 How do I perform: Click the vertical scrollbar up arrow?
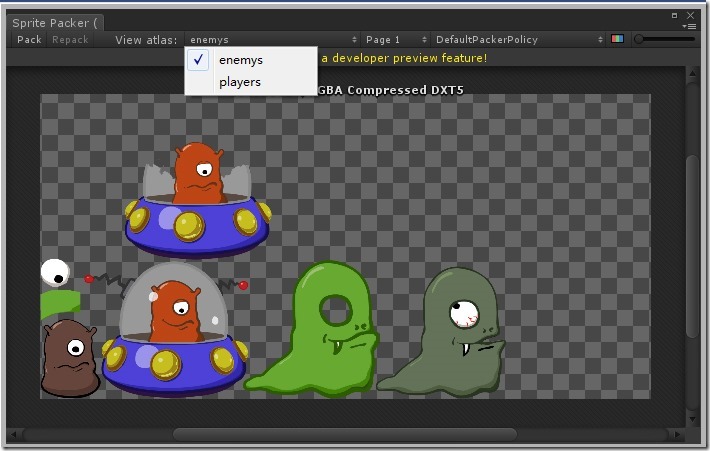(692, 72)
